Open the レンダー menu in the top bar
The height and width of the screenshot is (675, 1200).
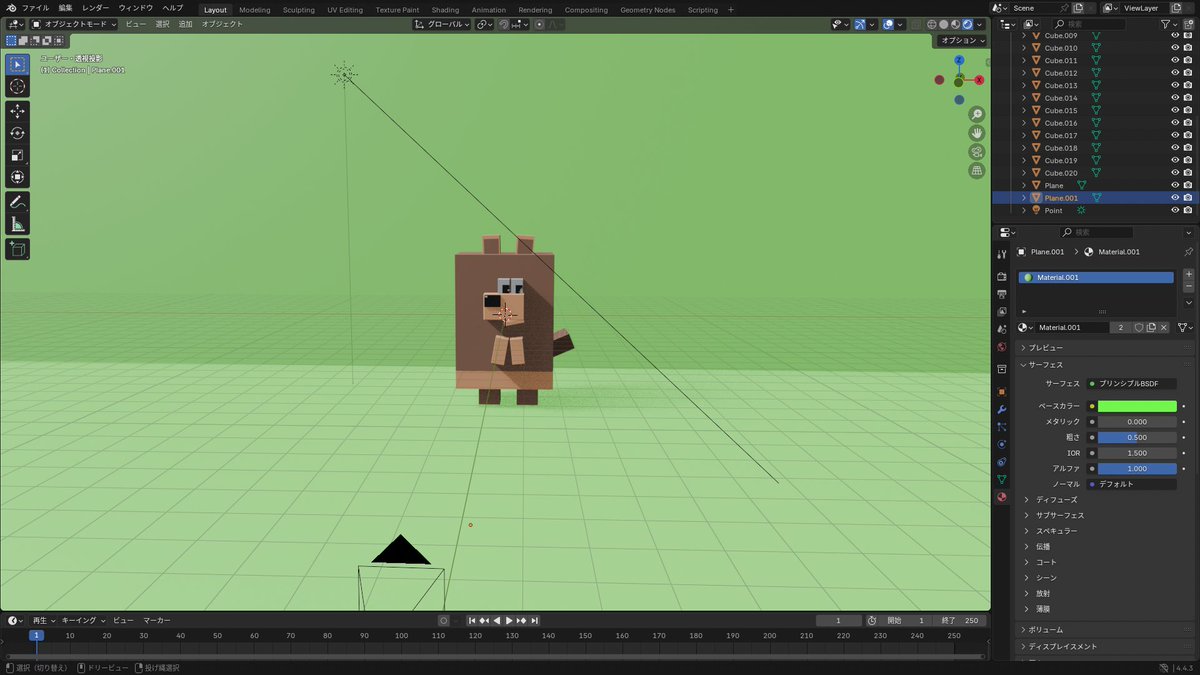[x=95, y=7]
